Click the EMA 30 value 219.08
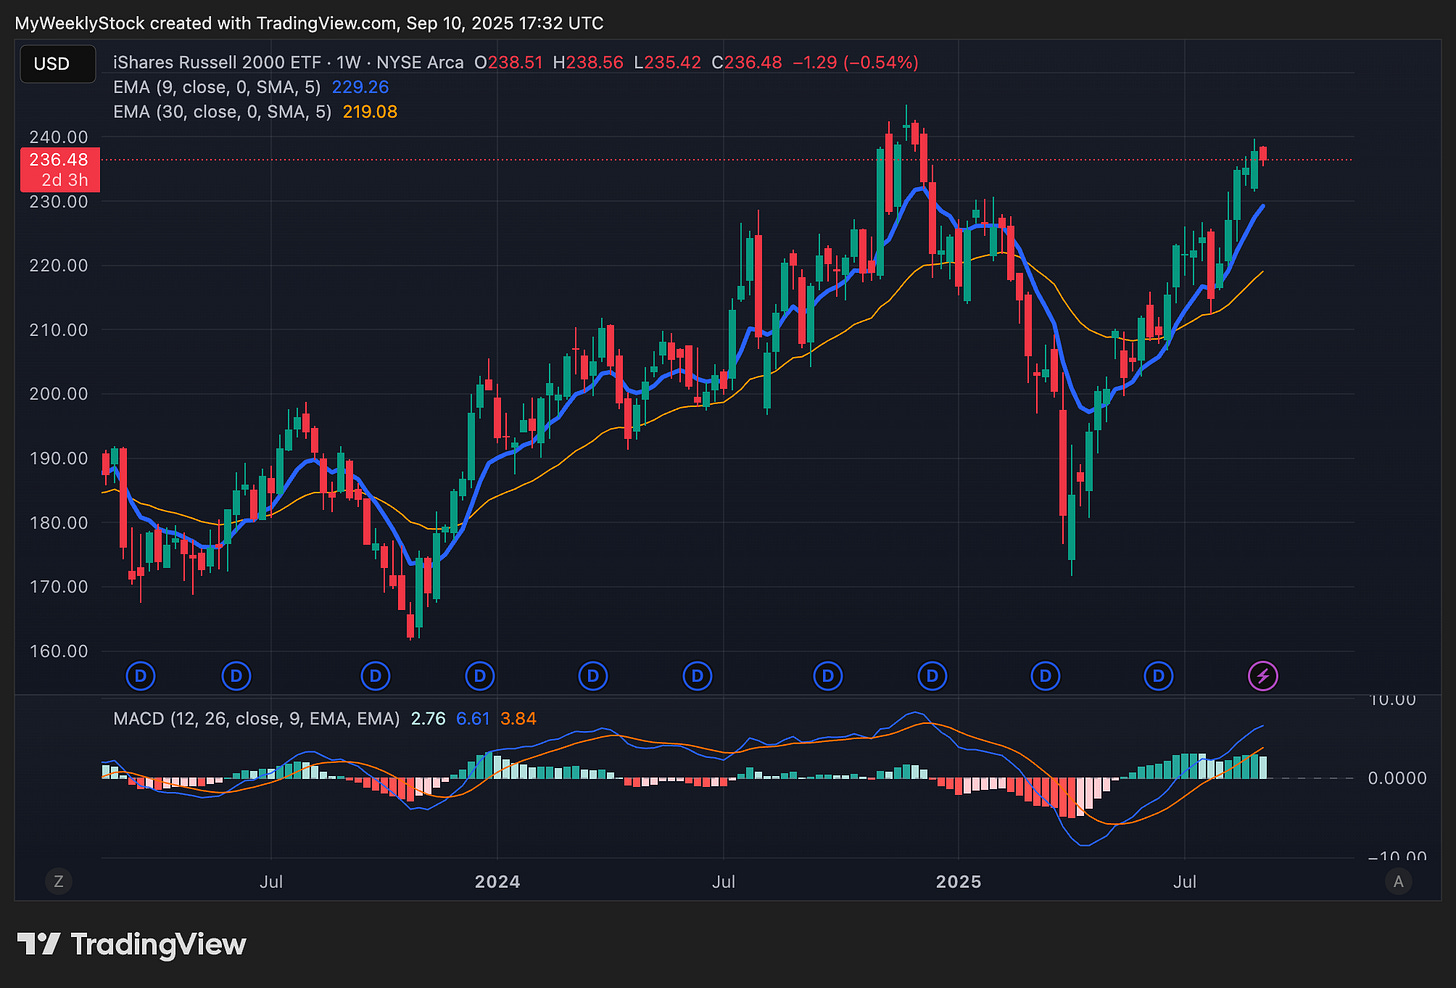 pyautogui.click(x=370, y=112)
